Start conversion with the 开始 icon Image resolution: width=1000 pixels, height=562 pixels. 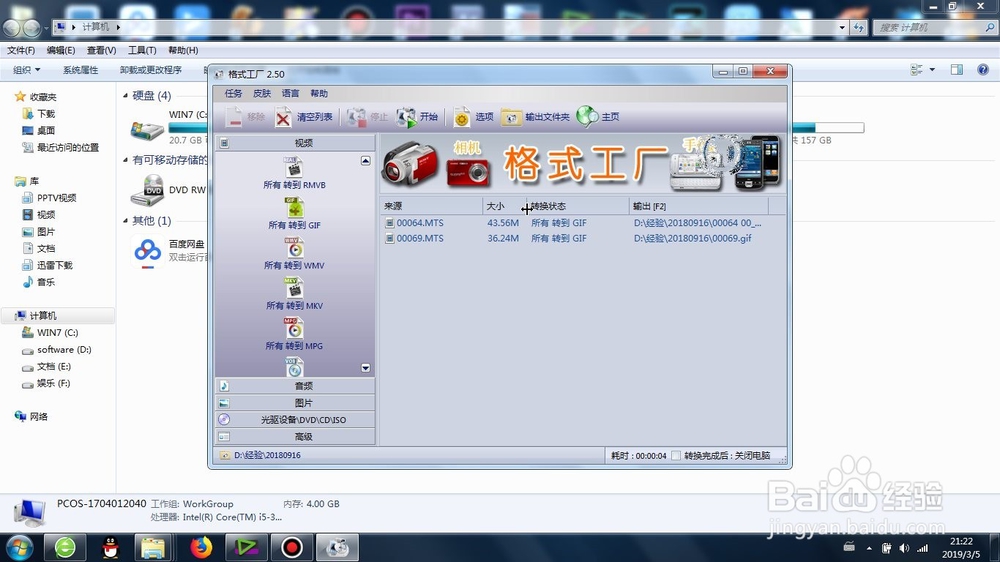pyautogui.click(x=406, y=117)
